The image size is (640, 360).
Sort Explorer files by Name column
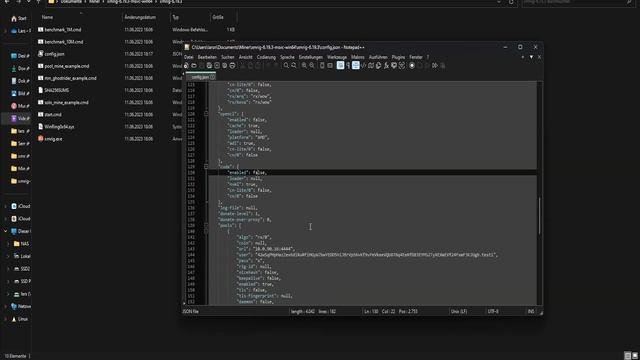(47, 17)
